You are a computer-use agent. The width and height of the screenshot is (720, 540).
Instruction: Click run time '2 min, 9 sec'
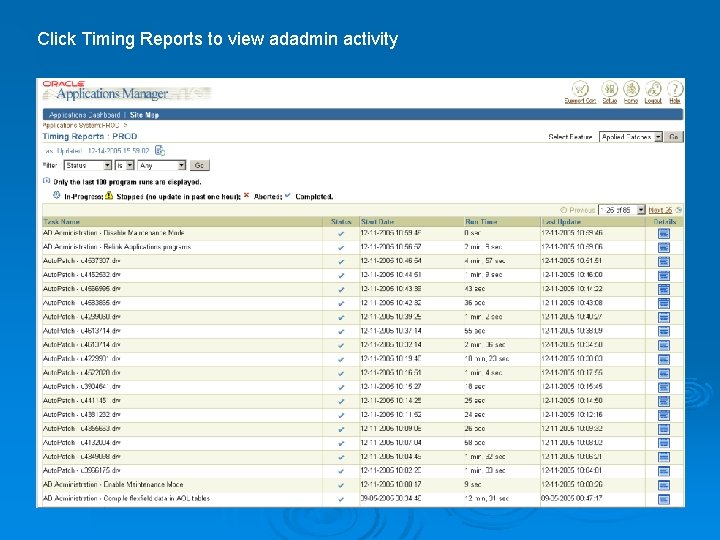(483, 247)
